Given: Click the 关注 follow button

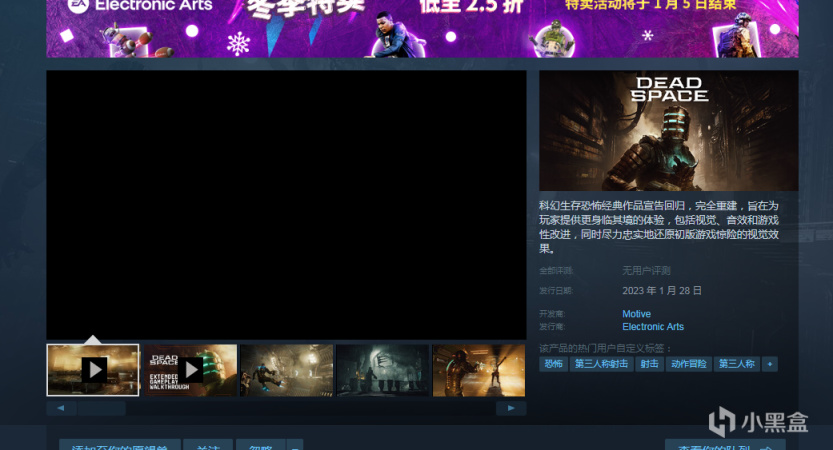Looking at the screenshot, I should click(x=208, y=446).
